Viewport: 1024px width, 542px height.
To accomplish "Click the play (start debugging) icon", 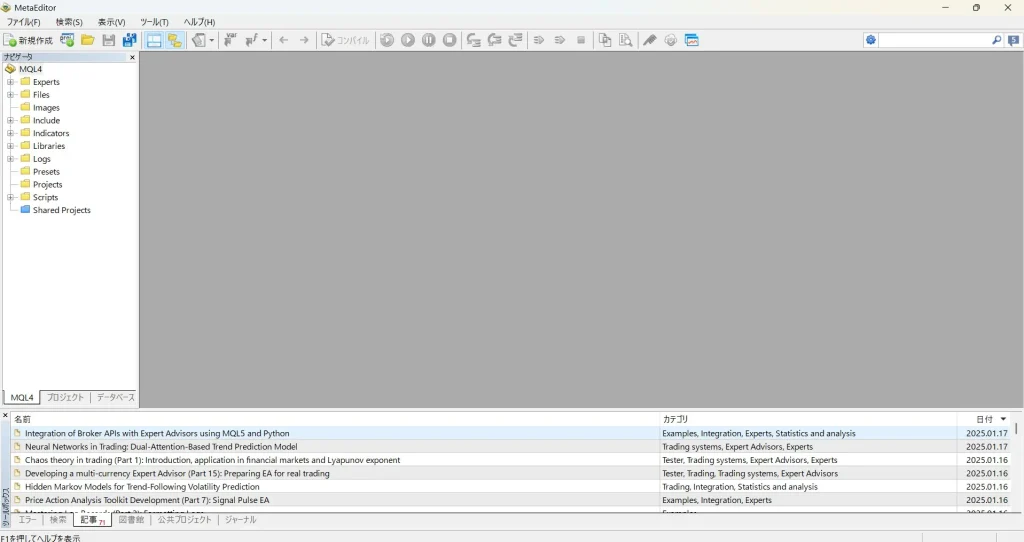I will [408, 40].
